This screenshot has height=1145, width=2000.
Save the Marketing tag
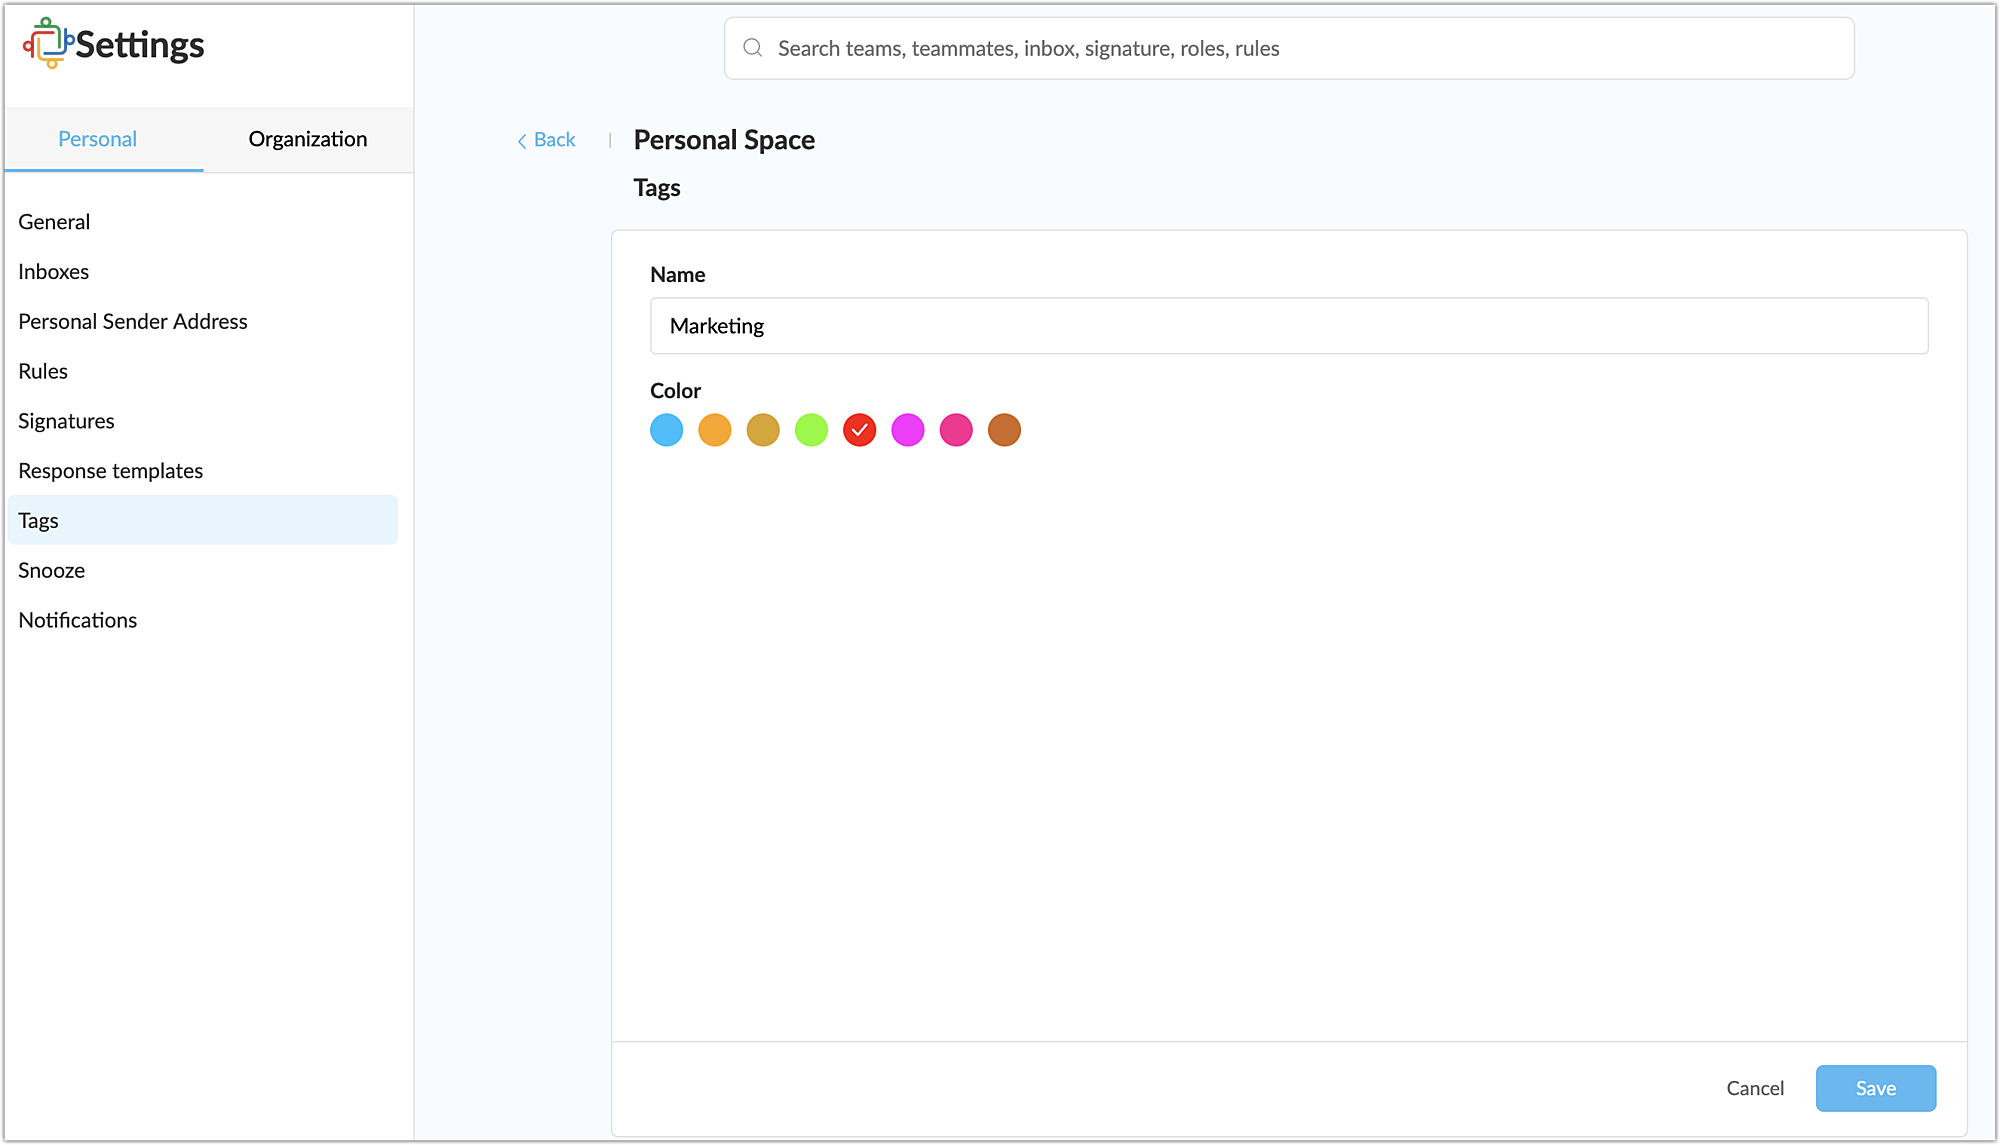pyautogui.click(x=1875, y=1088)
